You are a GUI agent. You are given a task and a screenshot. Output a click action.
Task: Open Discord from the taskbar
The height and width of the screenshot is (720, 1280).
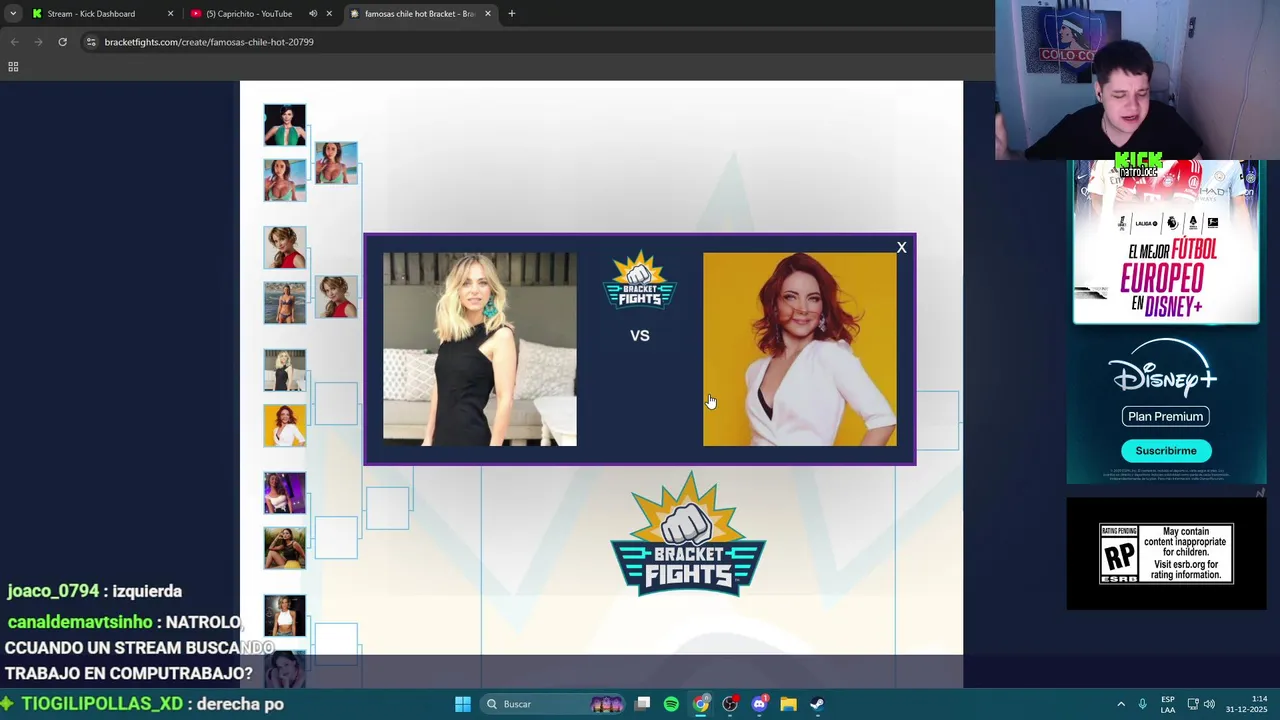click(x=759, y=704)
